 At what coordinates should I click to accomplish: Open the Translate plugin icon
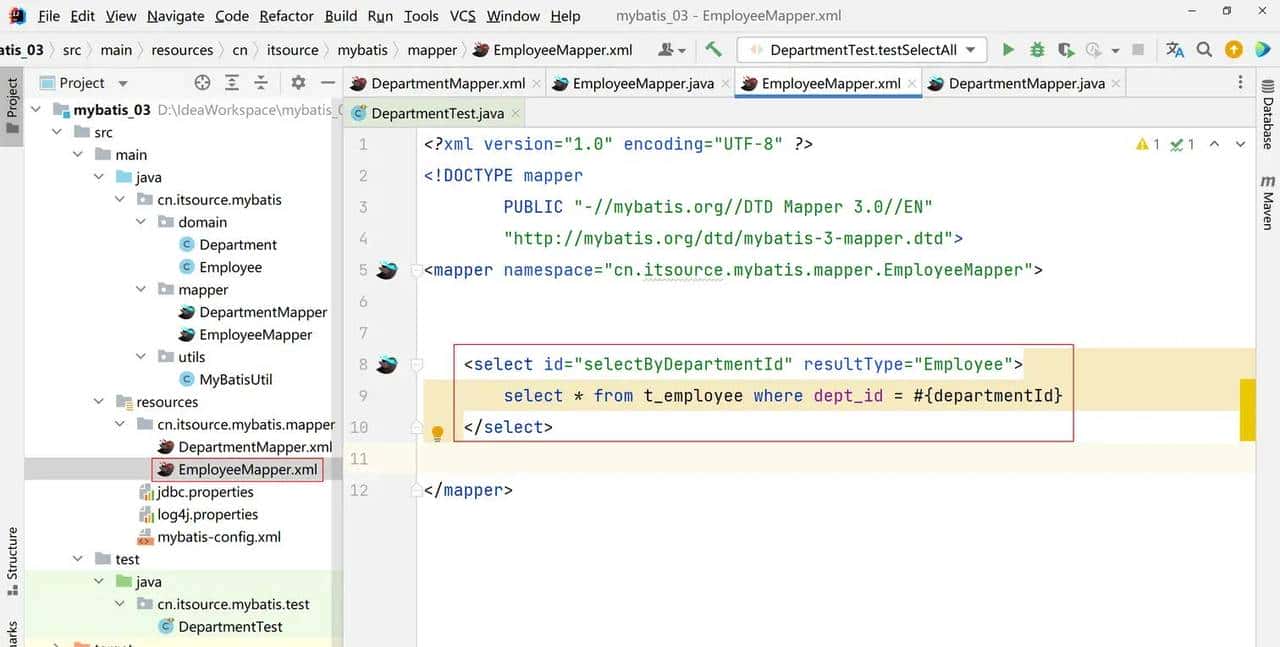click(1175, 50)
